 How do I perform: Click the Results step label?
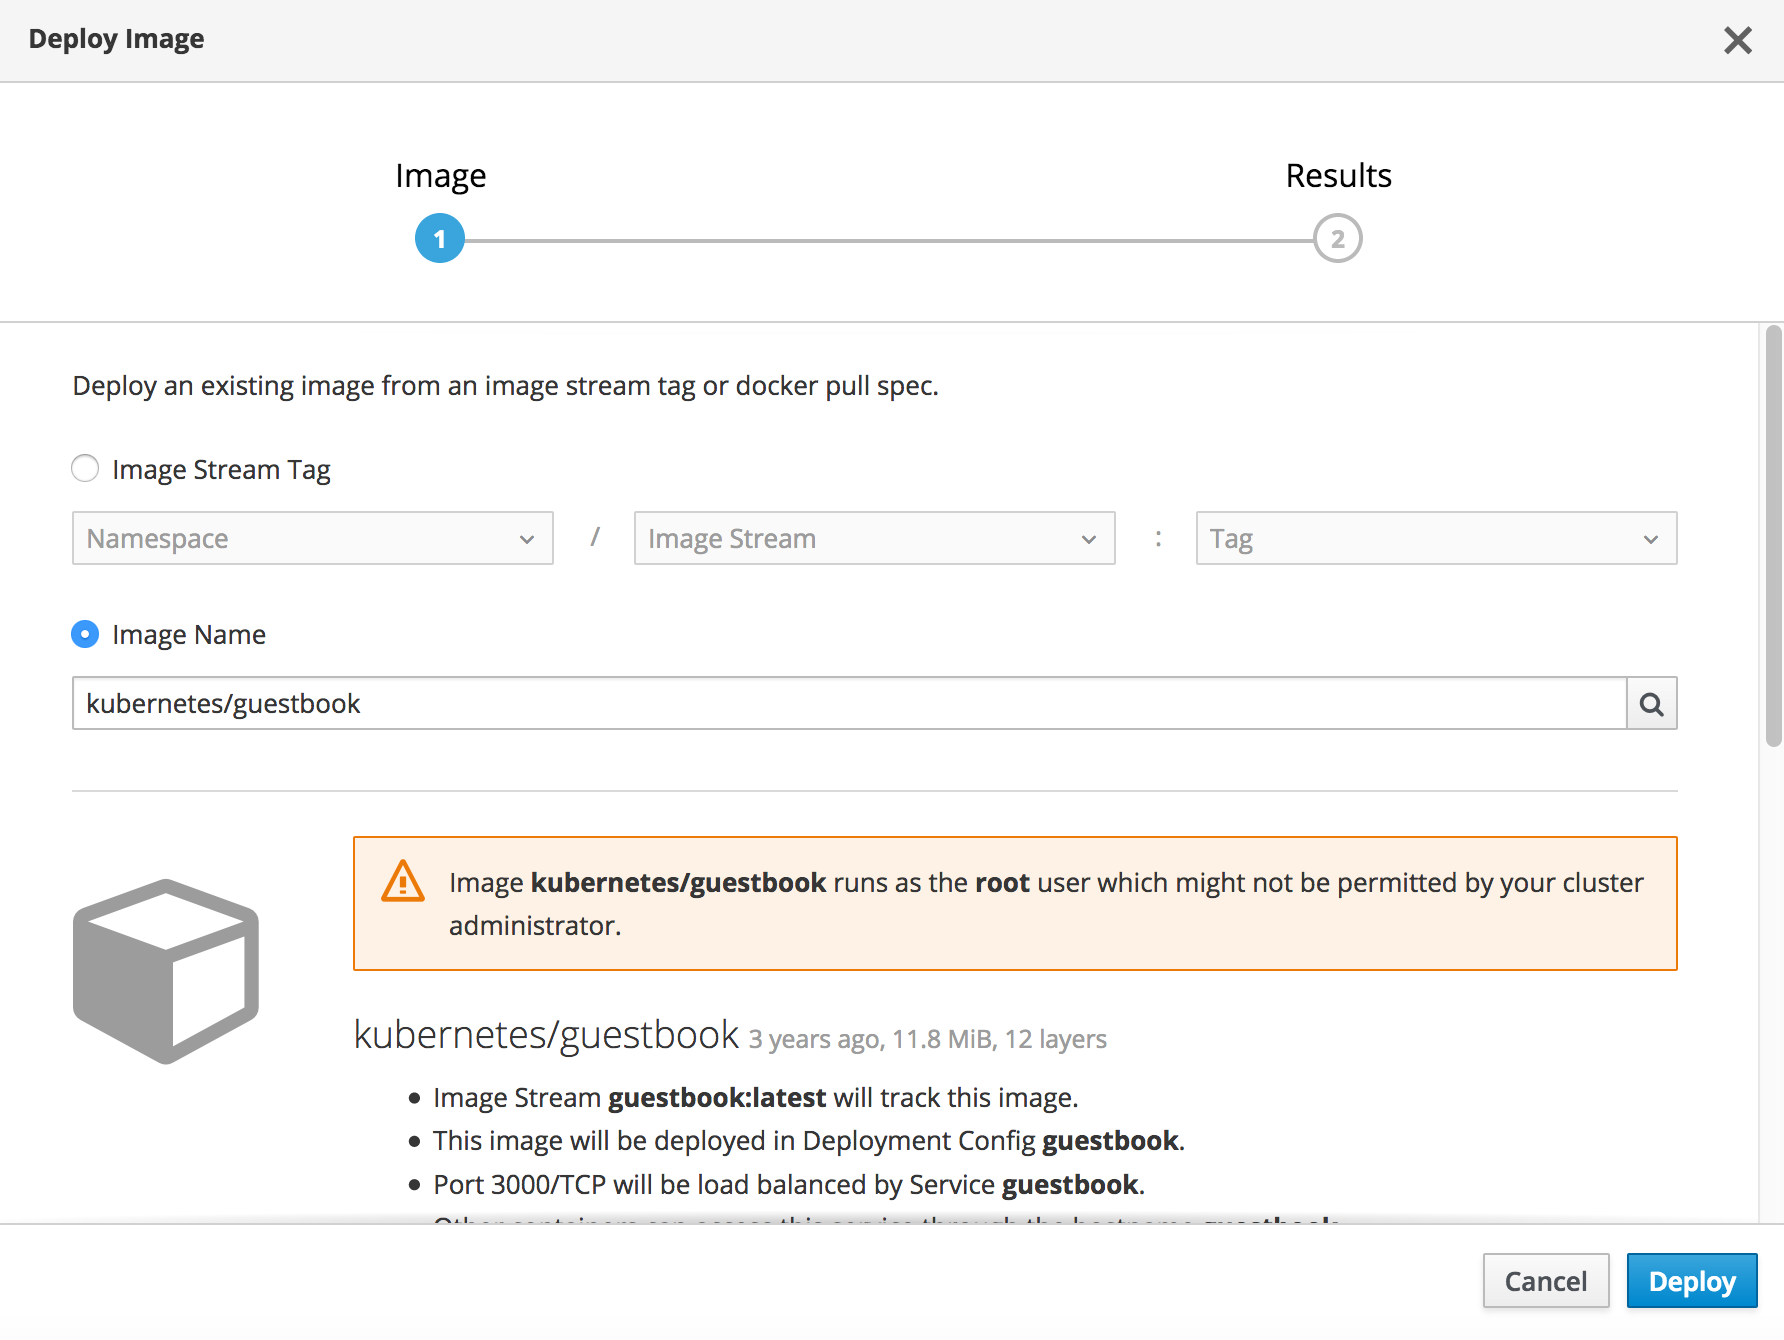[1339, 176]
